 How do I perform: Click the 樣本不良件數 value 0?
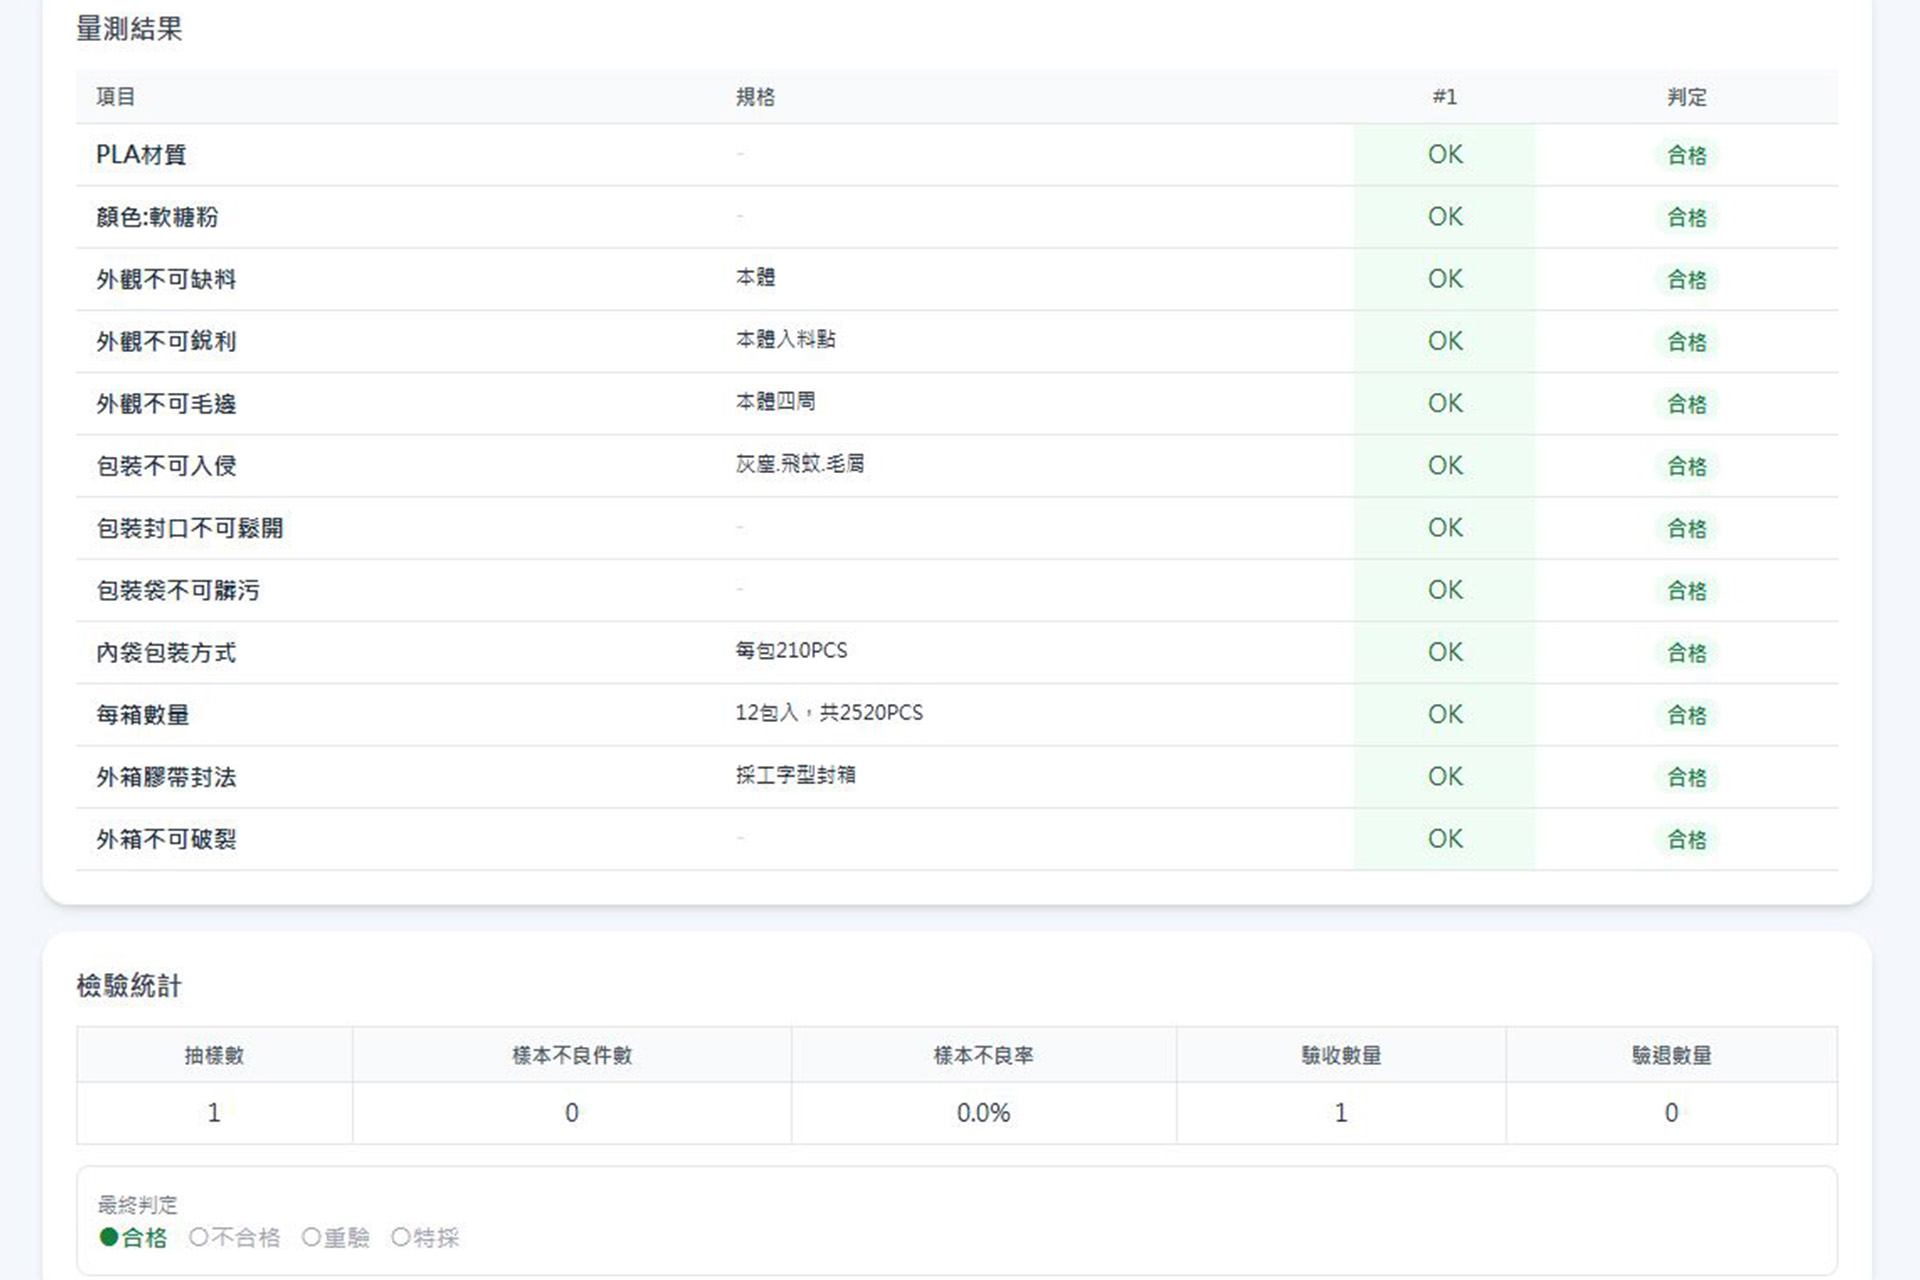point(572,1113)
